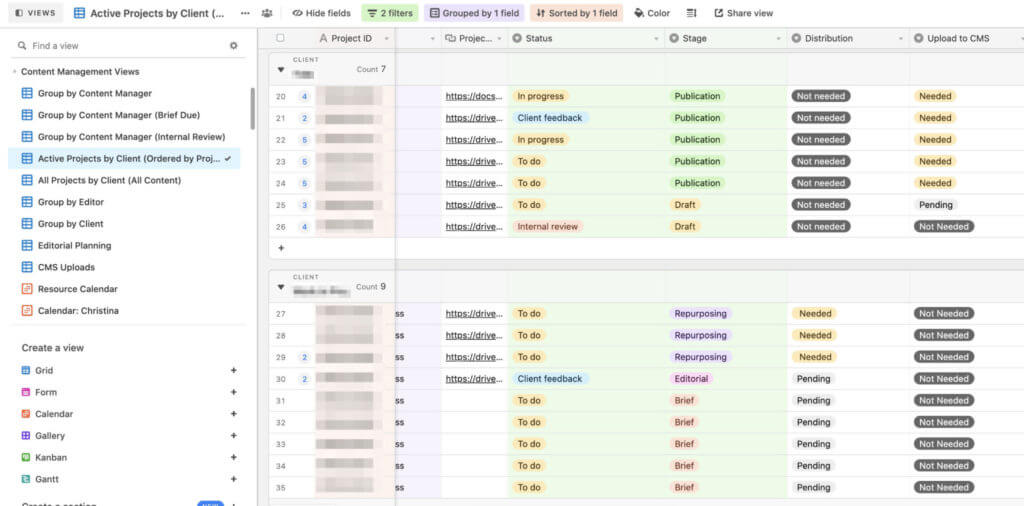The width and height of the screenshot is (1024, 506).
Task: Collapse the first client group (Count 7)
Action: coord(281,69)
